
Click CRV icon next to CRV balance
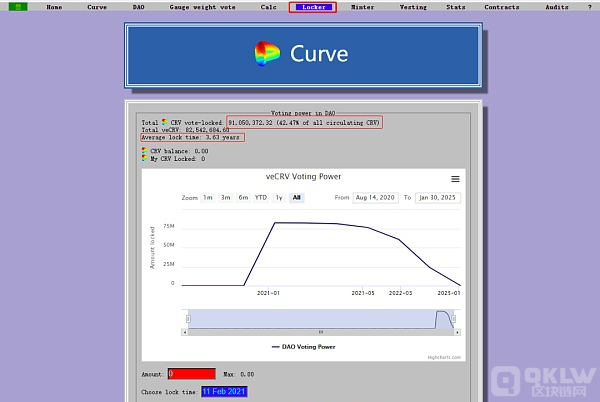coord(145,150)
